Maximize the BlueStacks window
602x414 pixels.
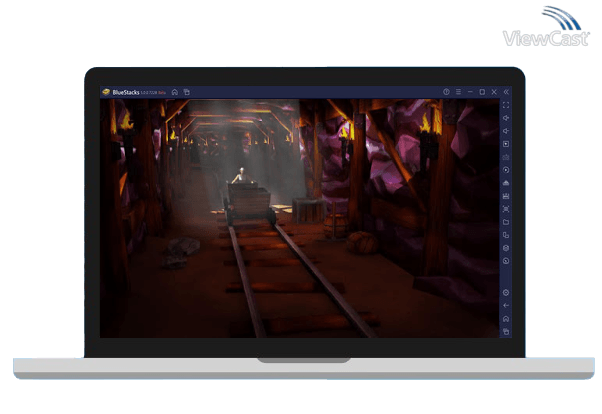click(482, 92)
